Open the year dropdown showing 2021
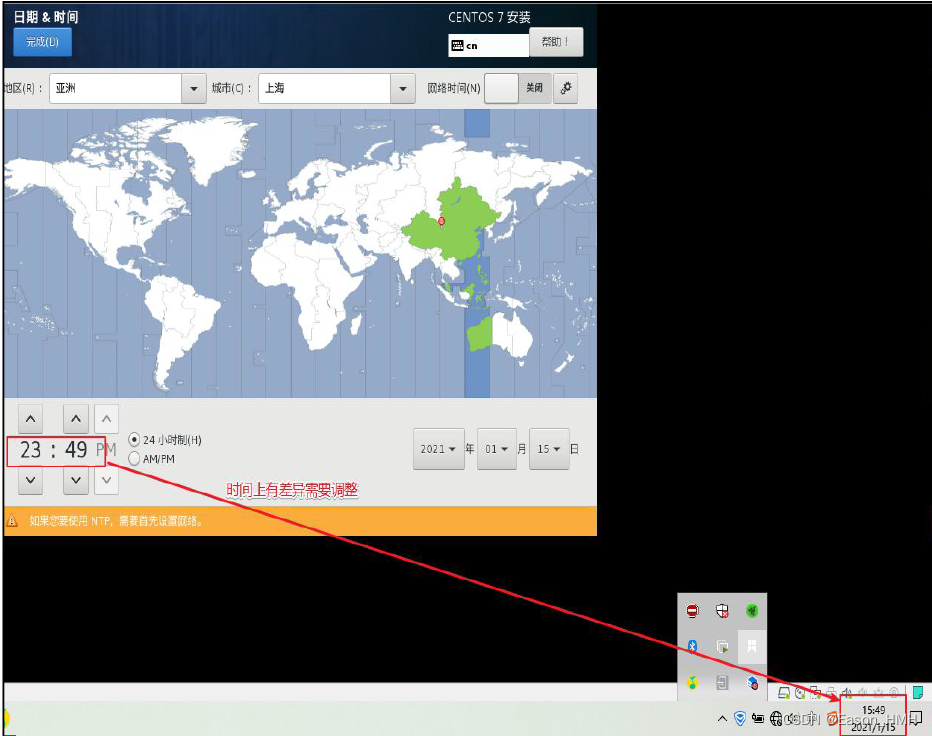 439,449
